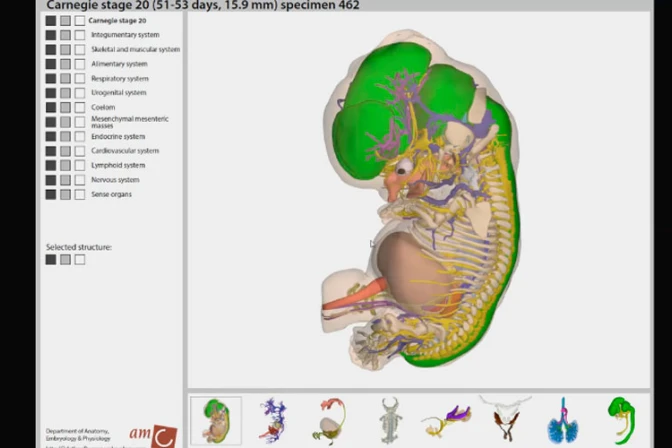Click dark opaque box for Integumentary system

pyautogui.click(x=51, y=35)
